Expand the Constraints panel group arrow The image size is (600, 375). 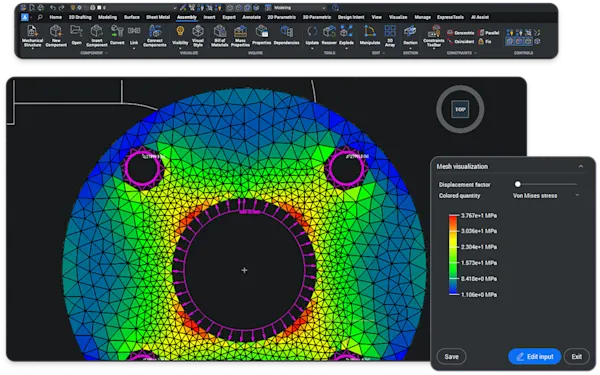tap(475, 53)
